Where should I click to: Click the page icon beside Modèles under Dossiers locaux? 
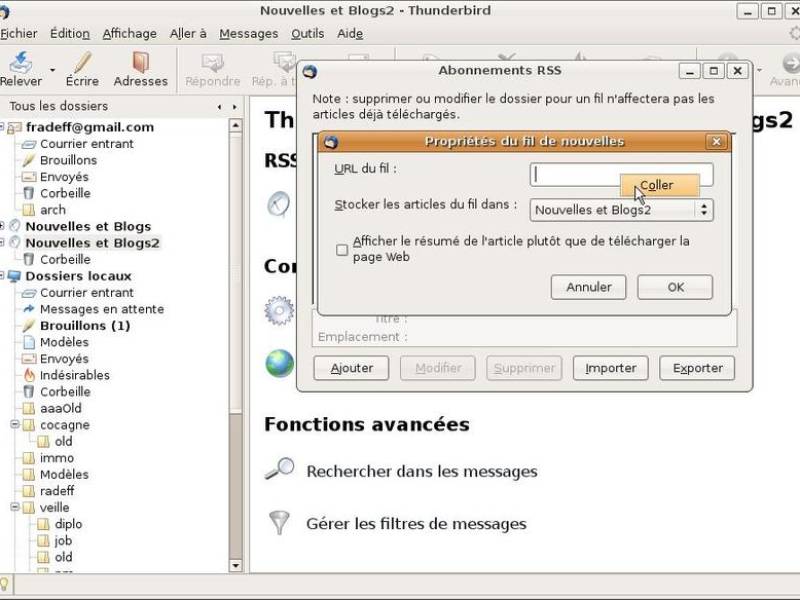(x=29, y=342)
